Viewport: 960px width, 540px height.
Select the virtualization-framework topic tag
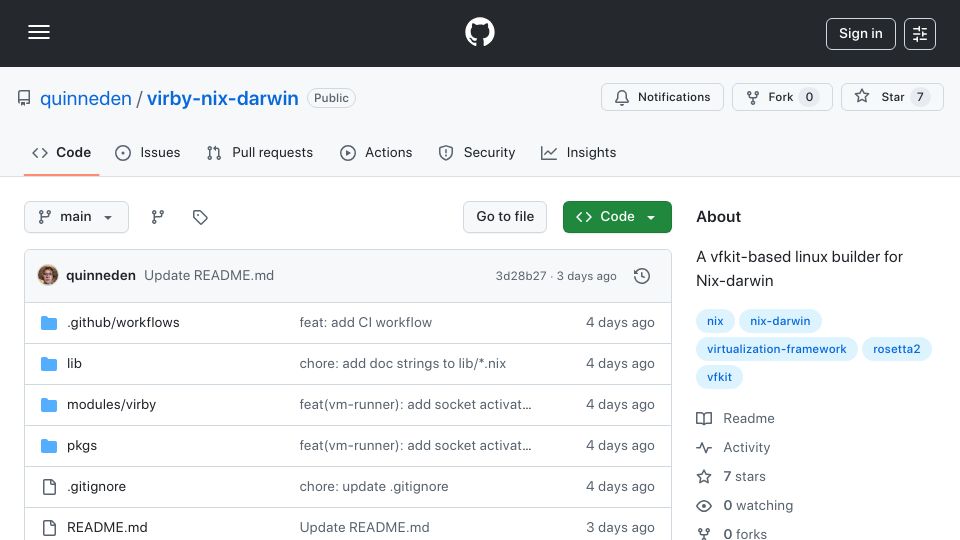[x=776, y=349]
